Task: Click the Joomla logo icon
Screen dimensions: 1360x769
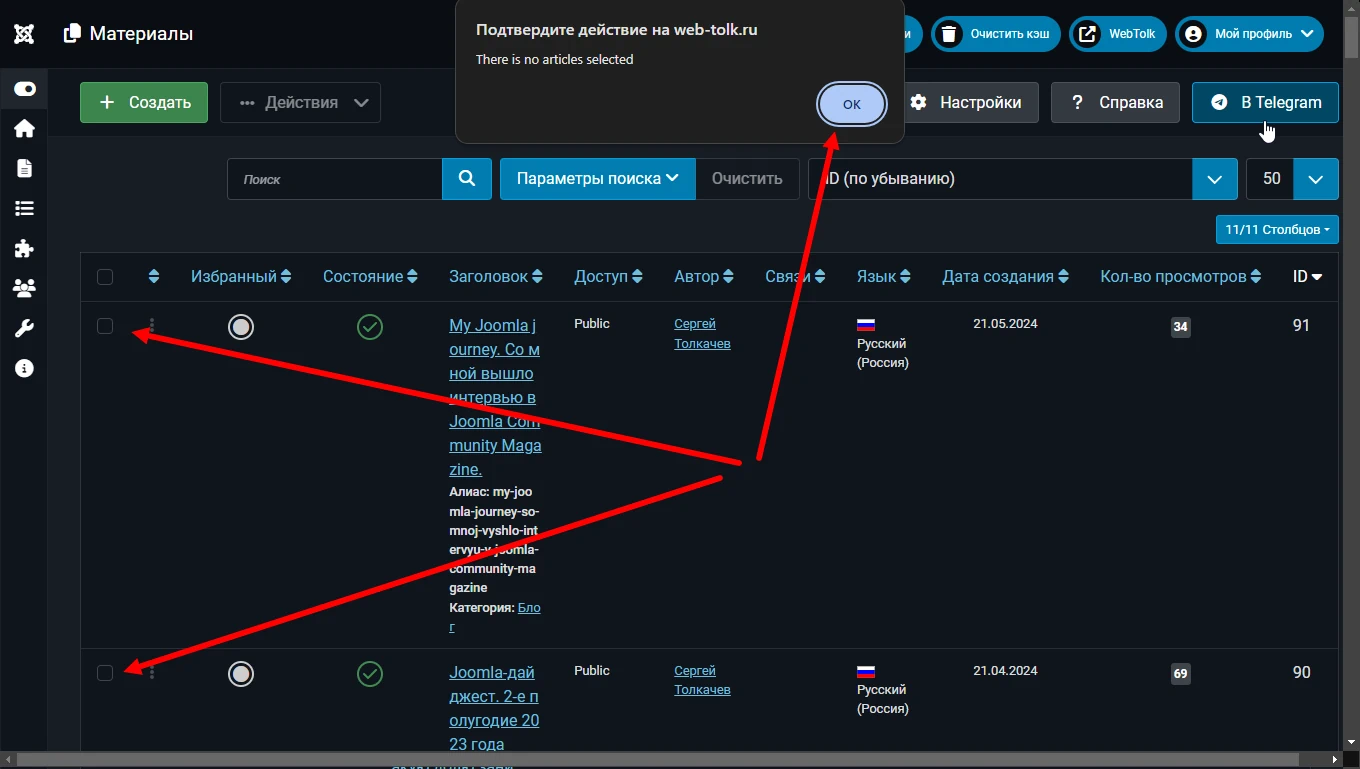Action: point(24,34)
